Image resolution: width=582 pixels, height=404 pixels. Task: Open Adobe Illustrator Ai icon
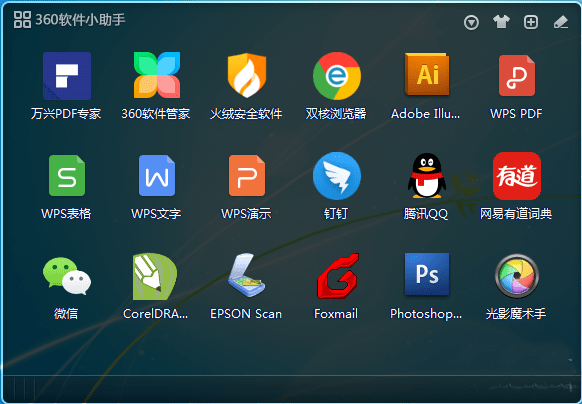tap(427, 75)
